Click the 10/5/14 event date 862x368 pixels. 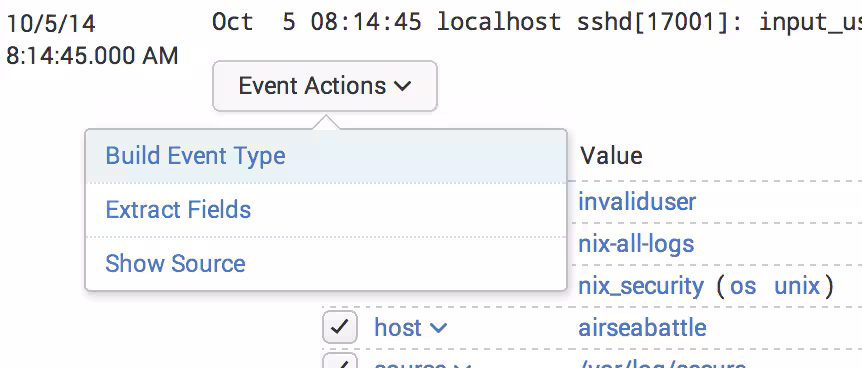(x=51, y=24)
